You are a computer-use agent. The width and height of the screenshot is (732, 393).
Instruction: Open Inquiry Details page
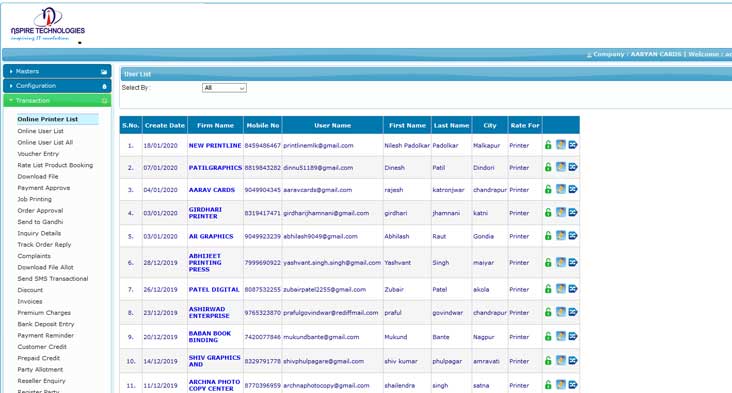(39, 233)
